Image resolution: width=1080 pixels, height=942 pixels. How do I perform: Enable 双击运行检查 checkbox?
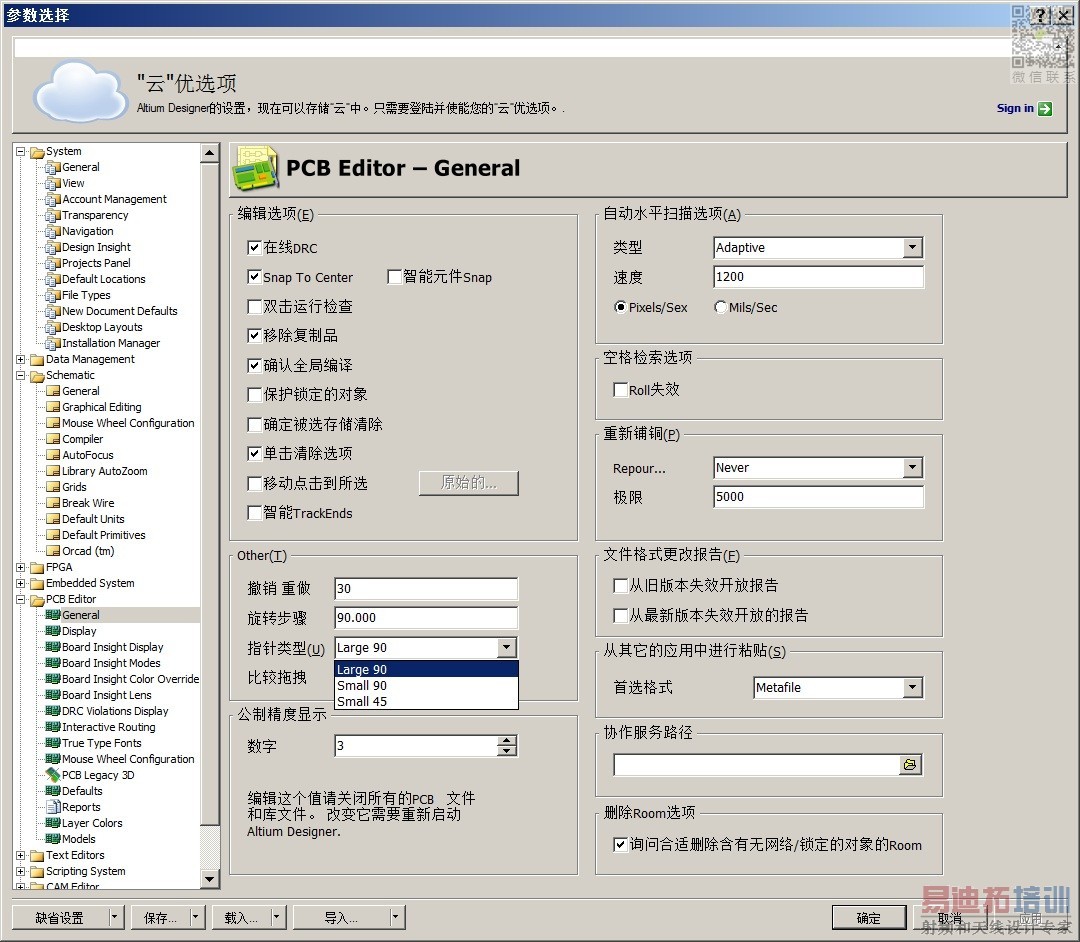254,306
